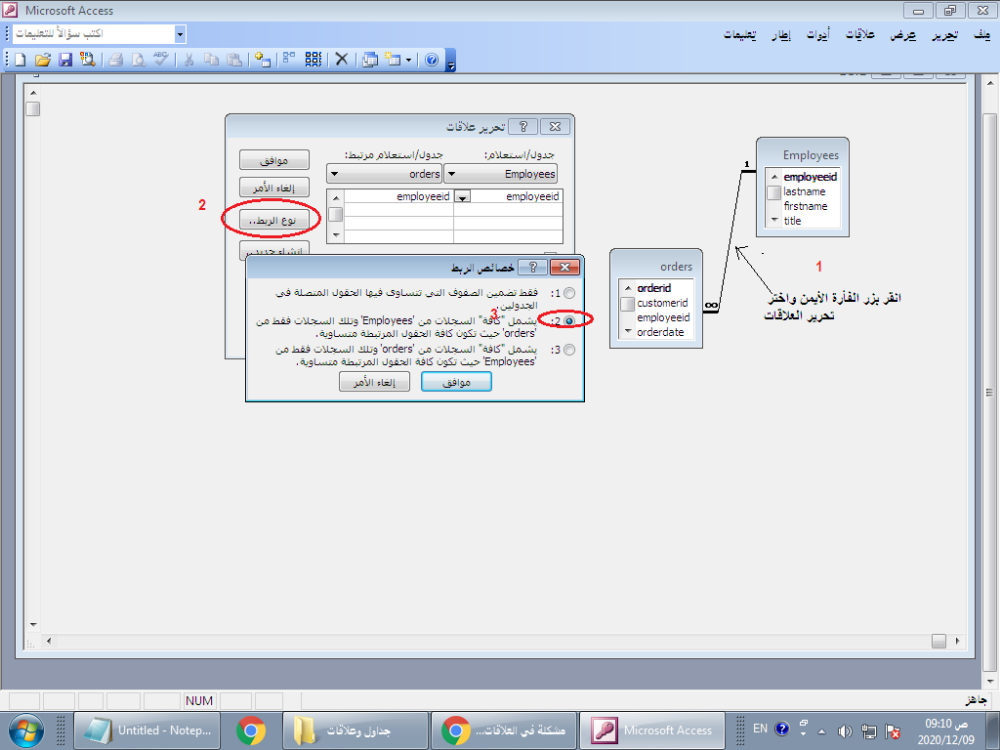This screenshot has height=750, width=1000.
Task: Open a file using the folder icon
Action: (x=43, y=60)
